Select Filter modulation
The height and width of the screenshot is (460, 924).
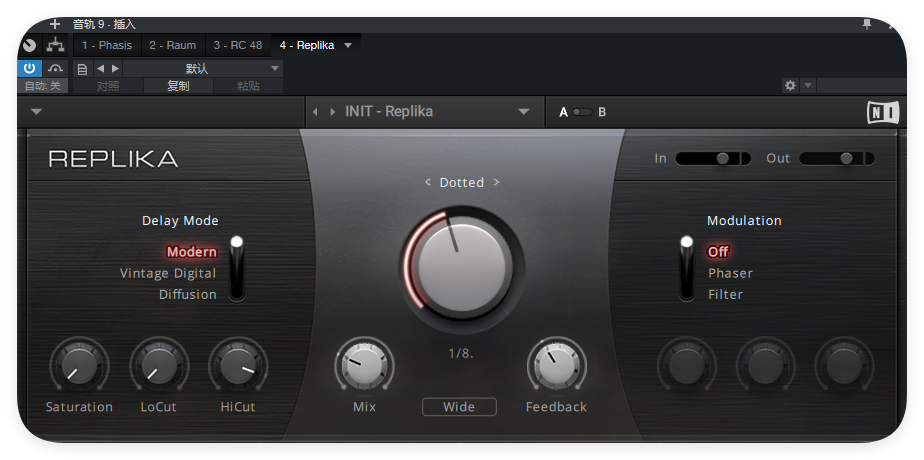[x=725, y=294]
